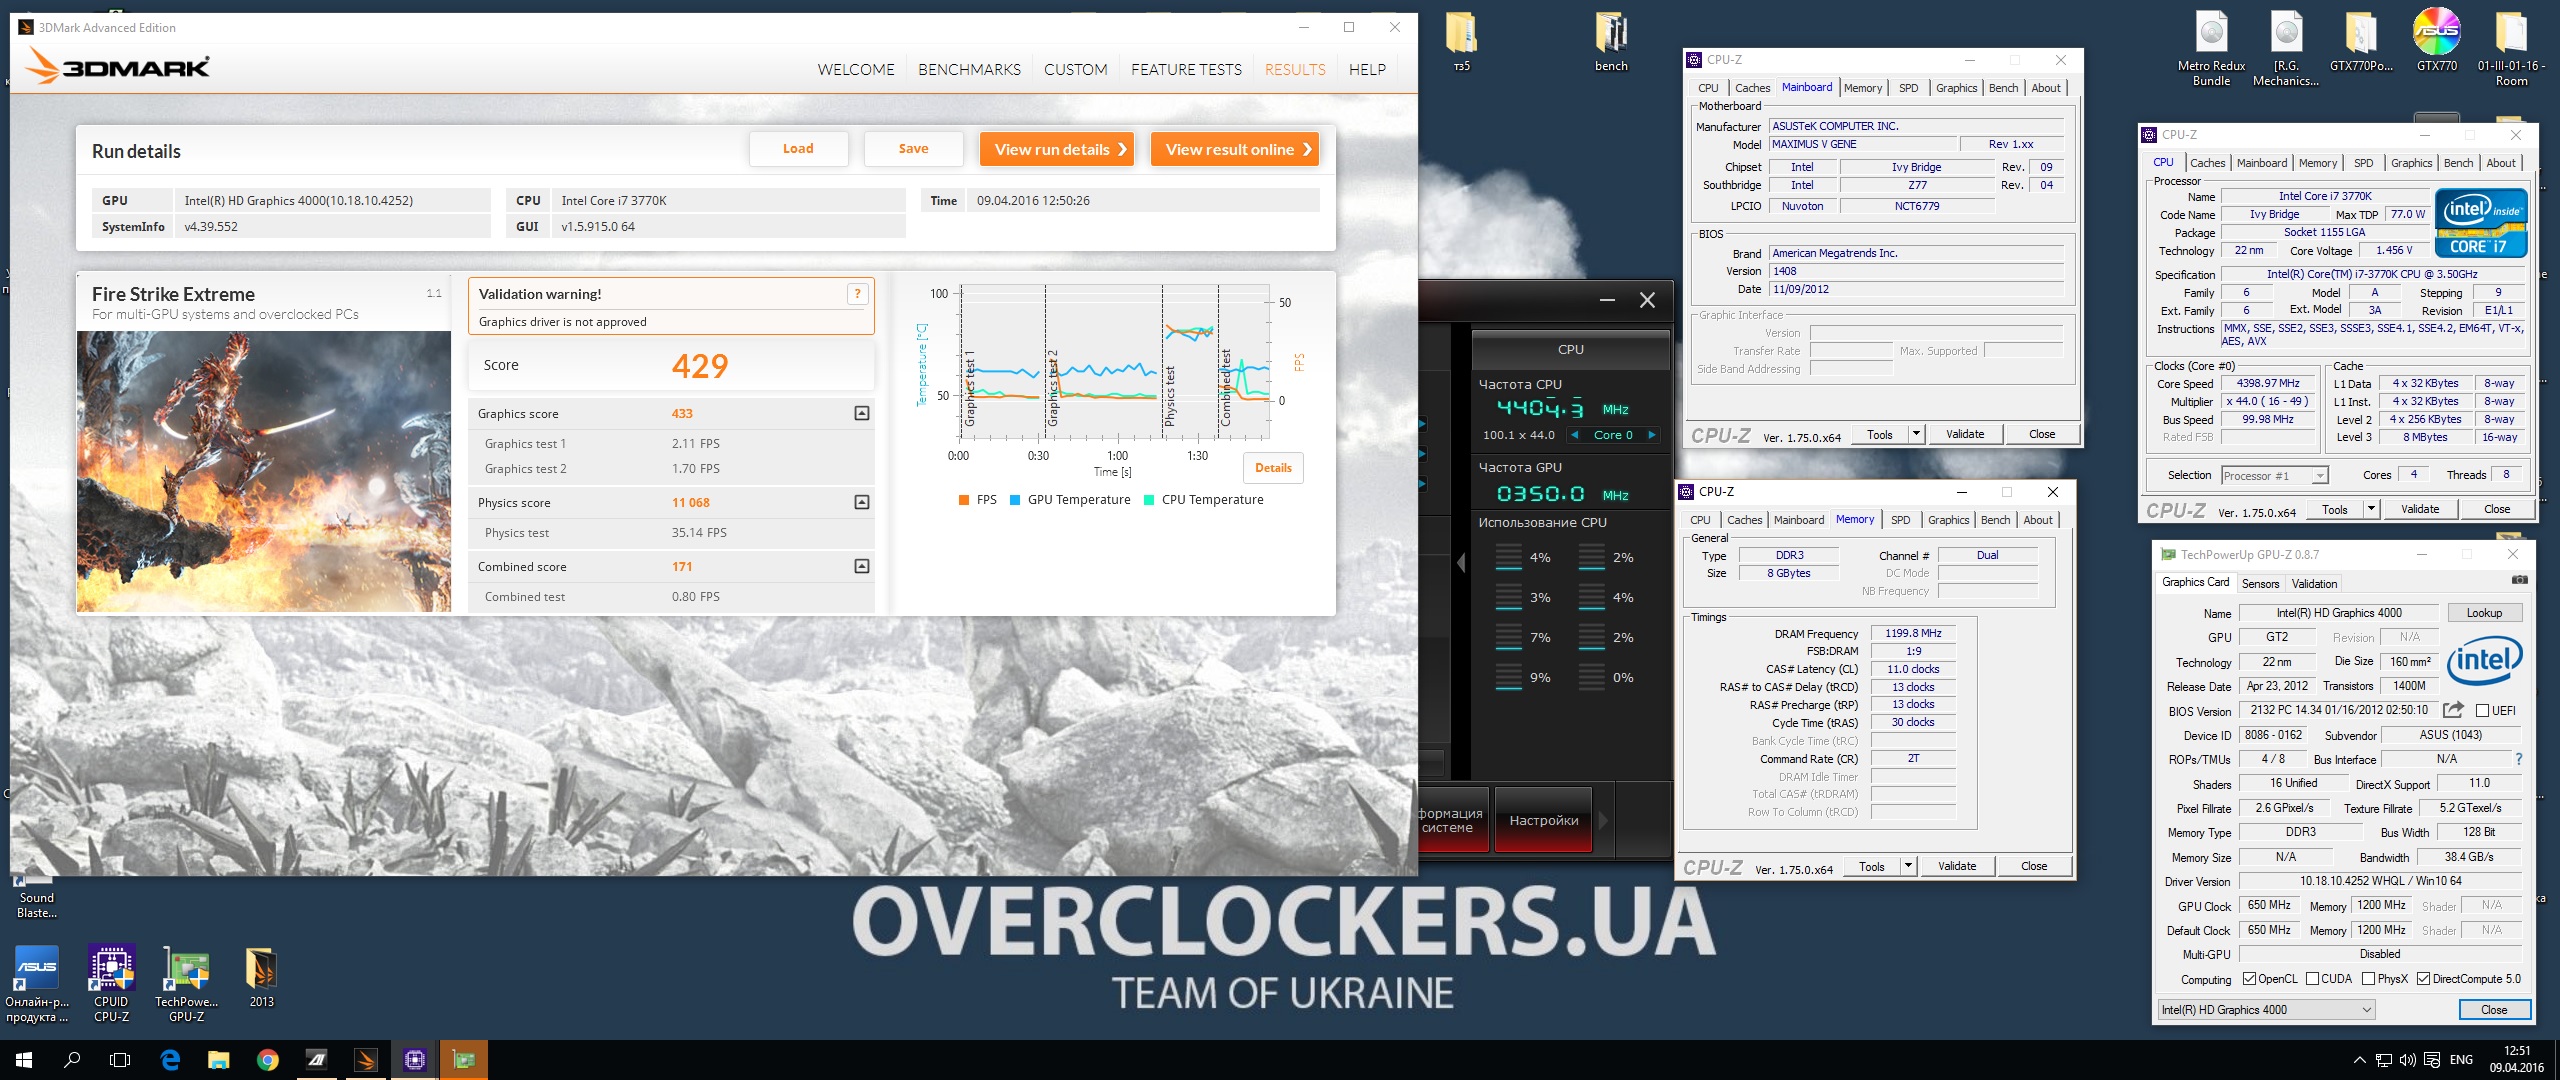The height and width of the screenshot is (1080, 2560).
Task: Collapse the Physics score section
Action: click(x=861, y=502)
